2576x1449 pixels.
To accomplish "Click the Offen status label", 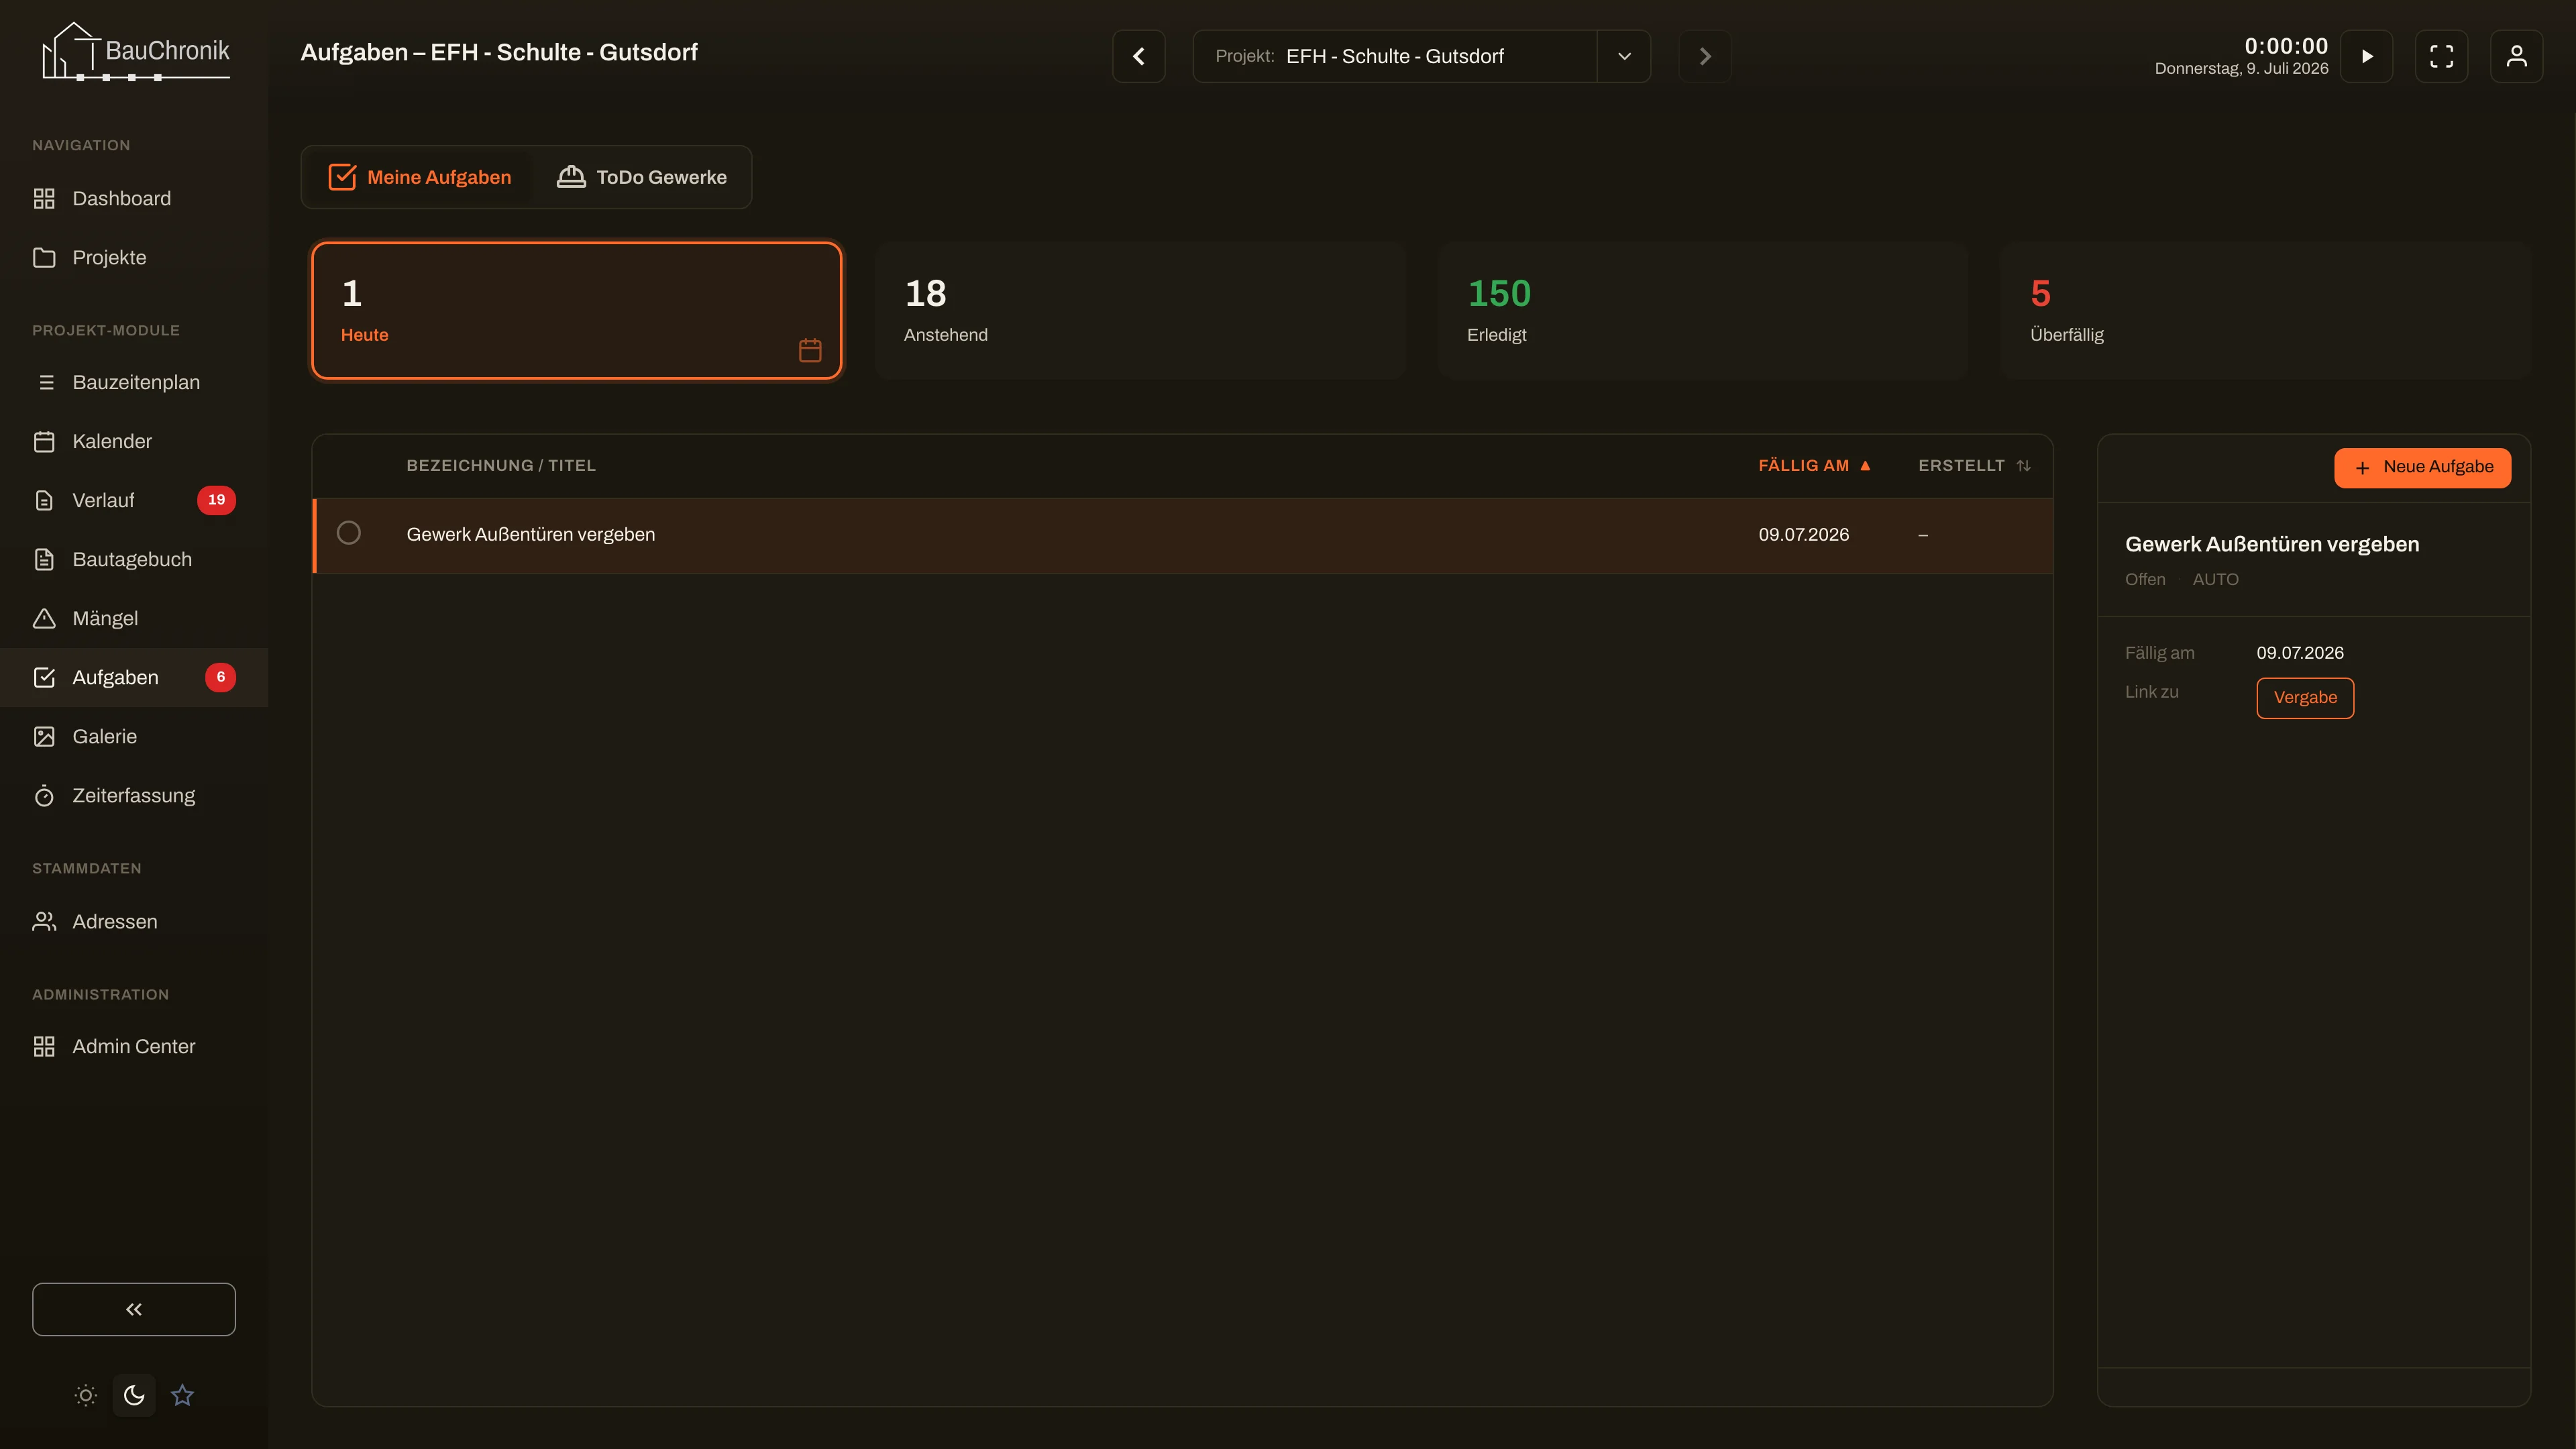I will (2145, 580).
